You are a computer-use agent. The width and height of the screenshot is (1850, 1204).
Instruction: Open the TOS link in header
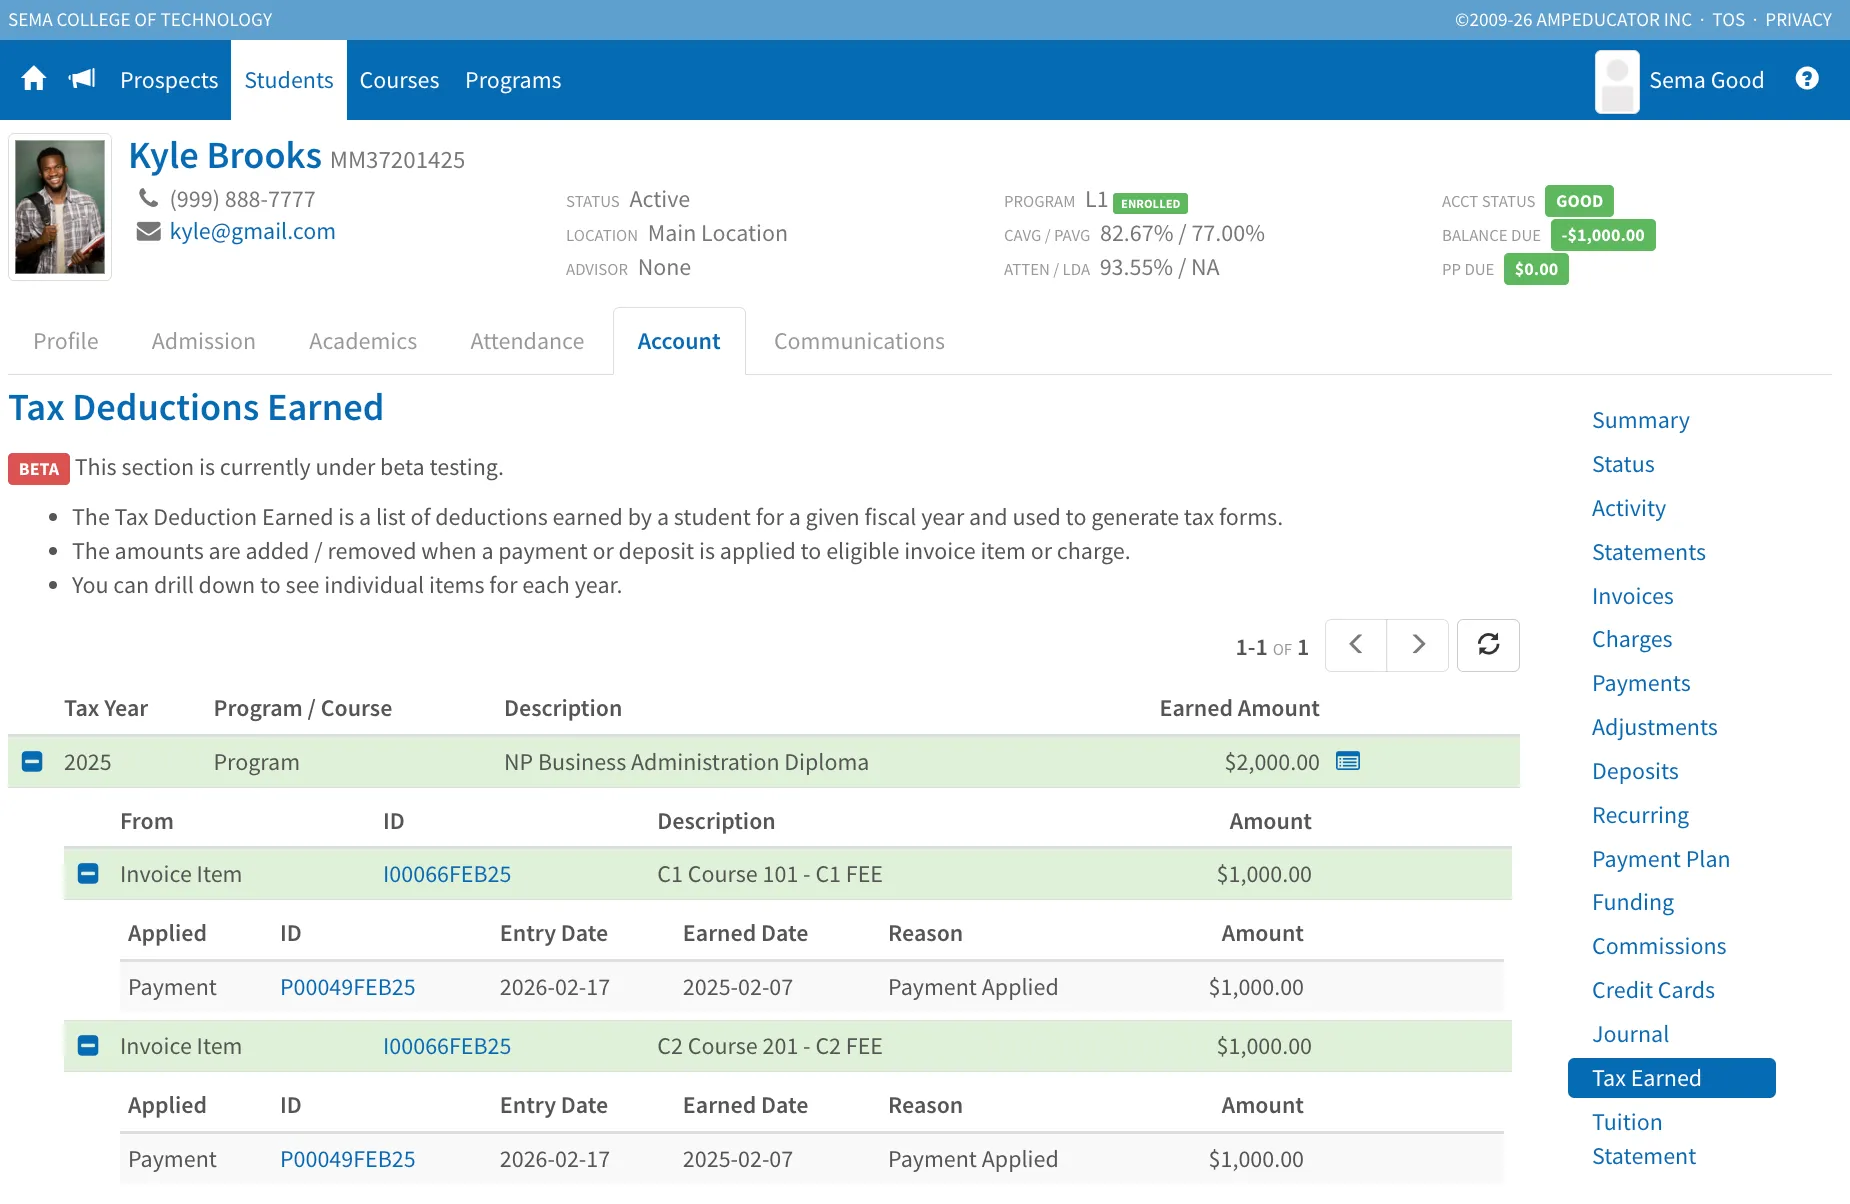tap(1728, 20)
